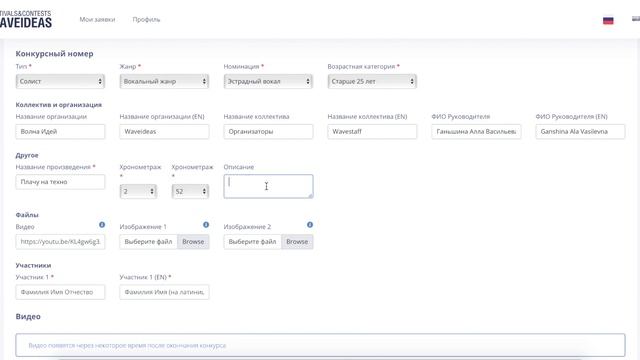
Task: Click the Изображение 1 Выберите файл field
Action: click(x=149, y=242)
